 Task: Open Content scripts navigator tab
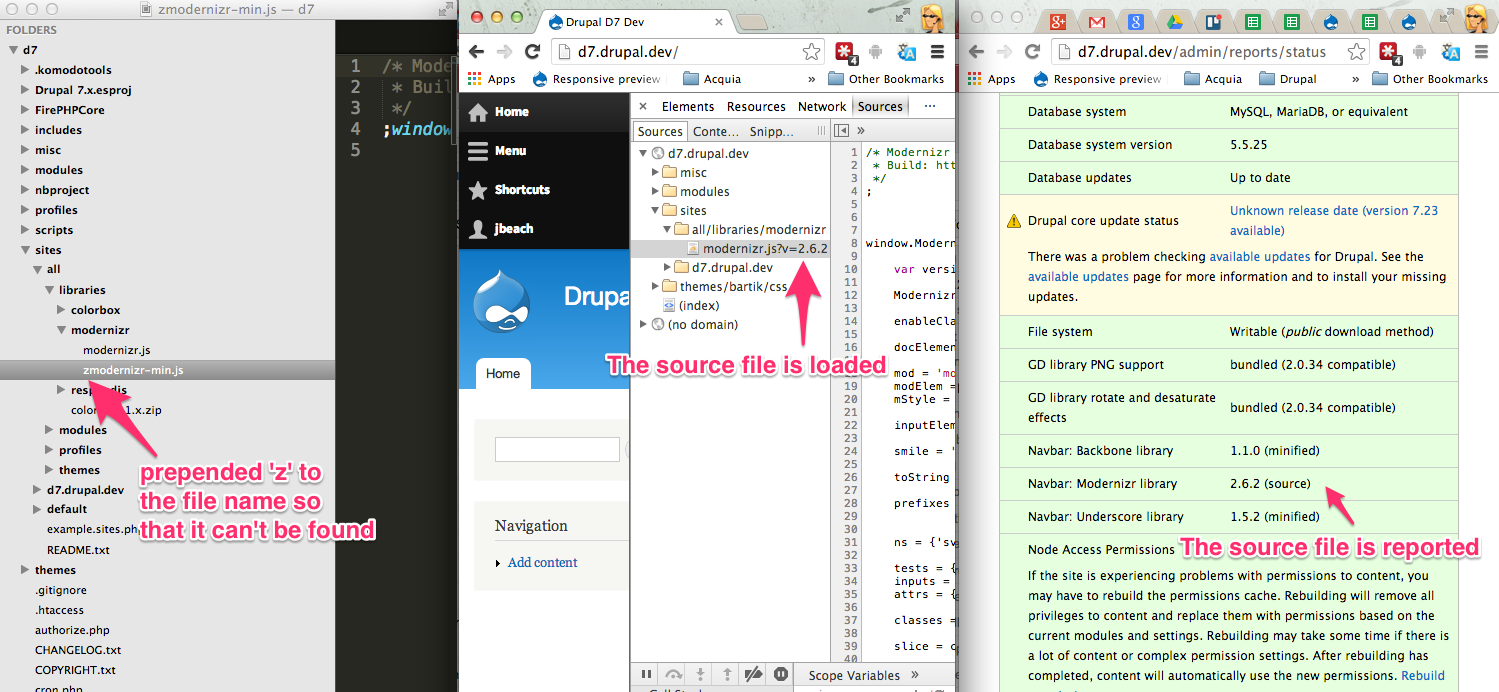click(x=717, y=131)
